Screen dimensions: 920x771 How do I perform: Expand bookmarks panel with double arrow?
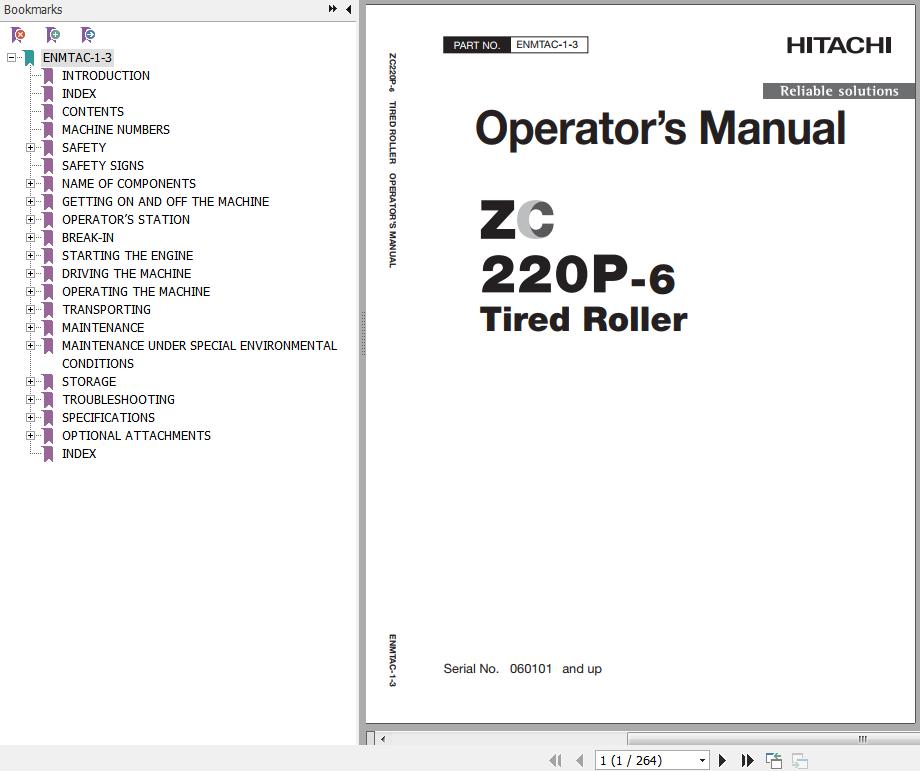[x=333, y=9]
